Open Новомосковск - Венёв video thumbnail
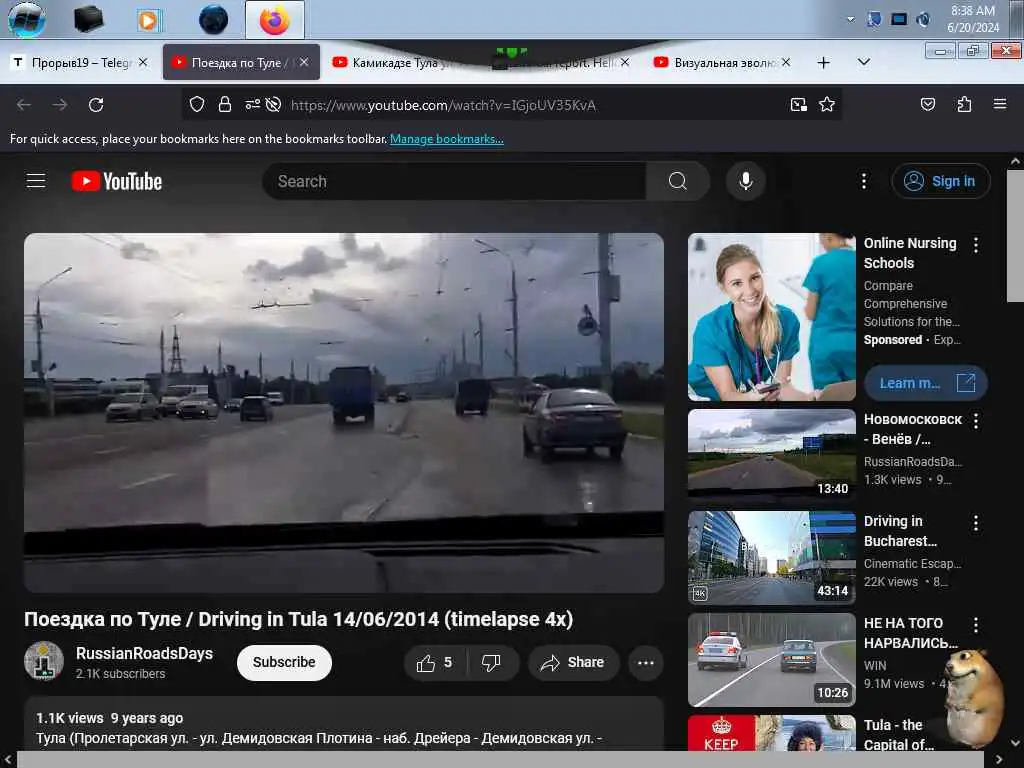The width and height of the screenshot is (1024, 768). click(x=771, y=455)
